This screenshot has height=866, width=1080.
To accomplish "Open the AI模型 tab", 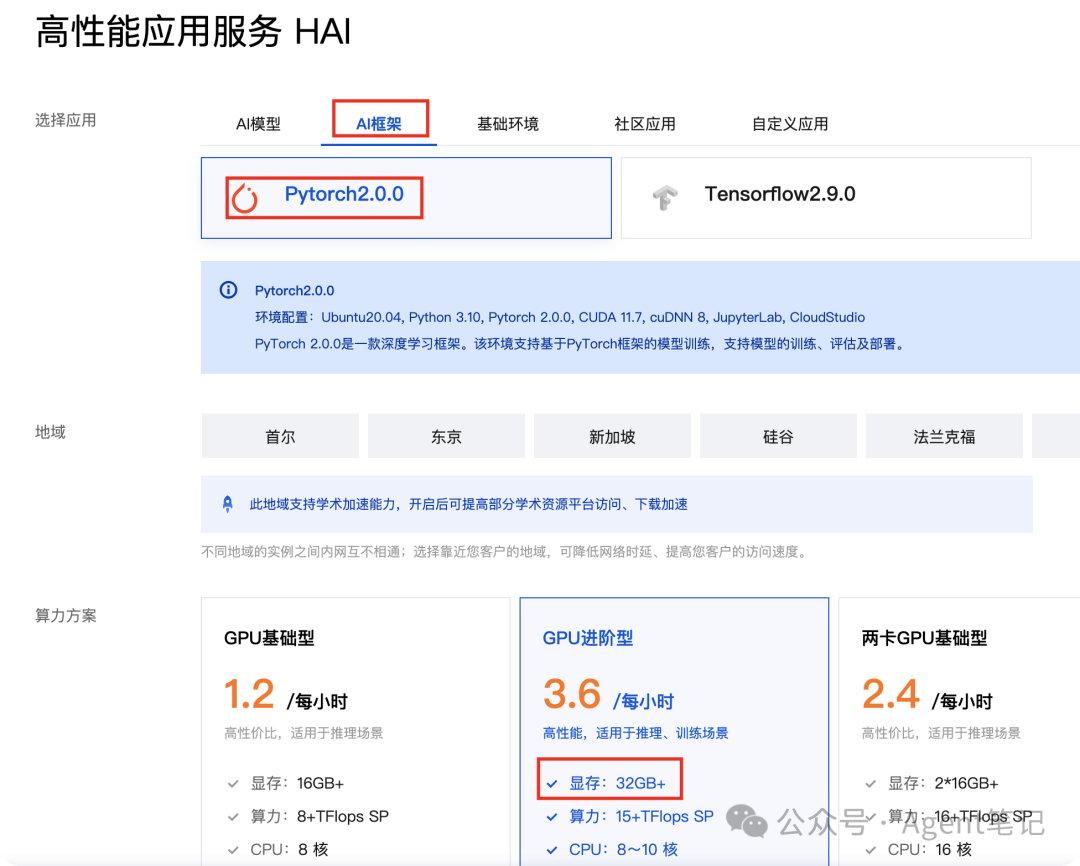I will point(258,124).
